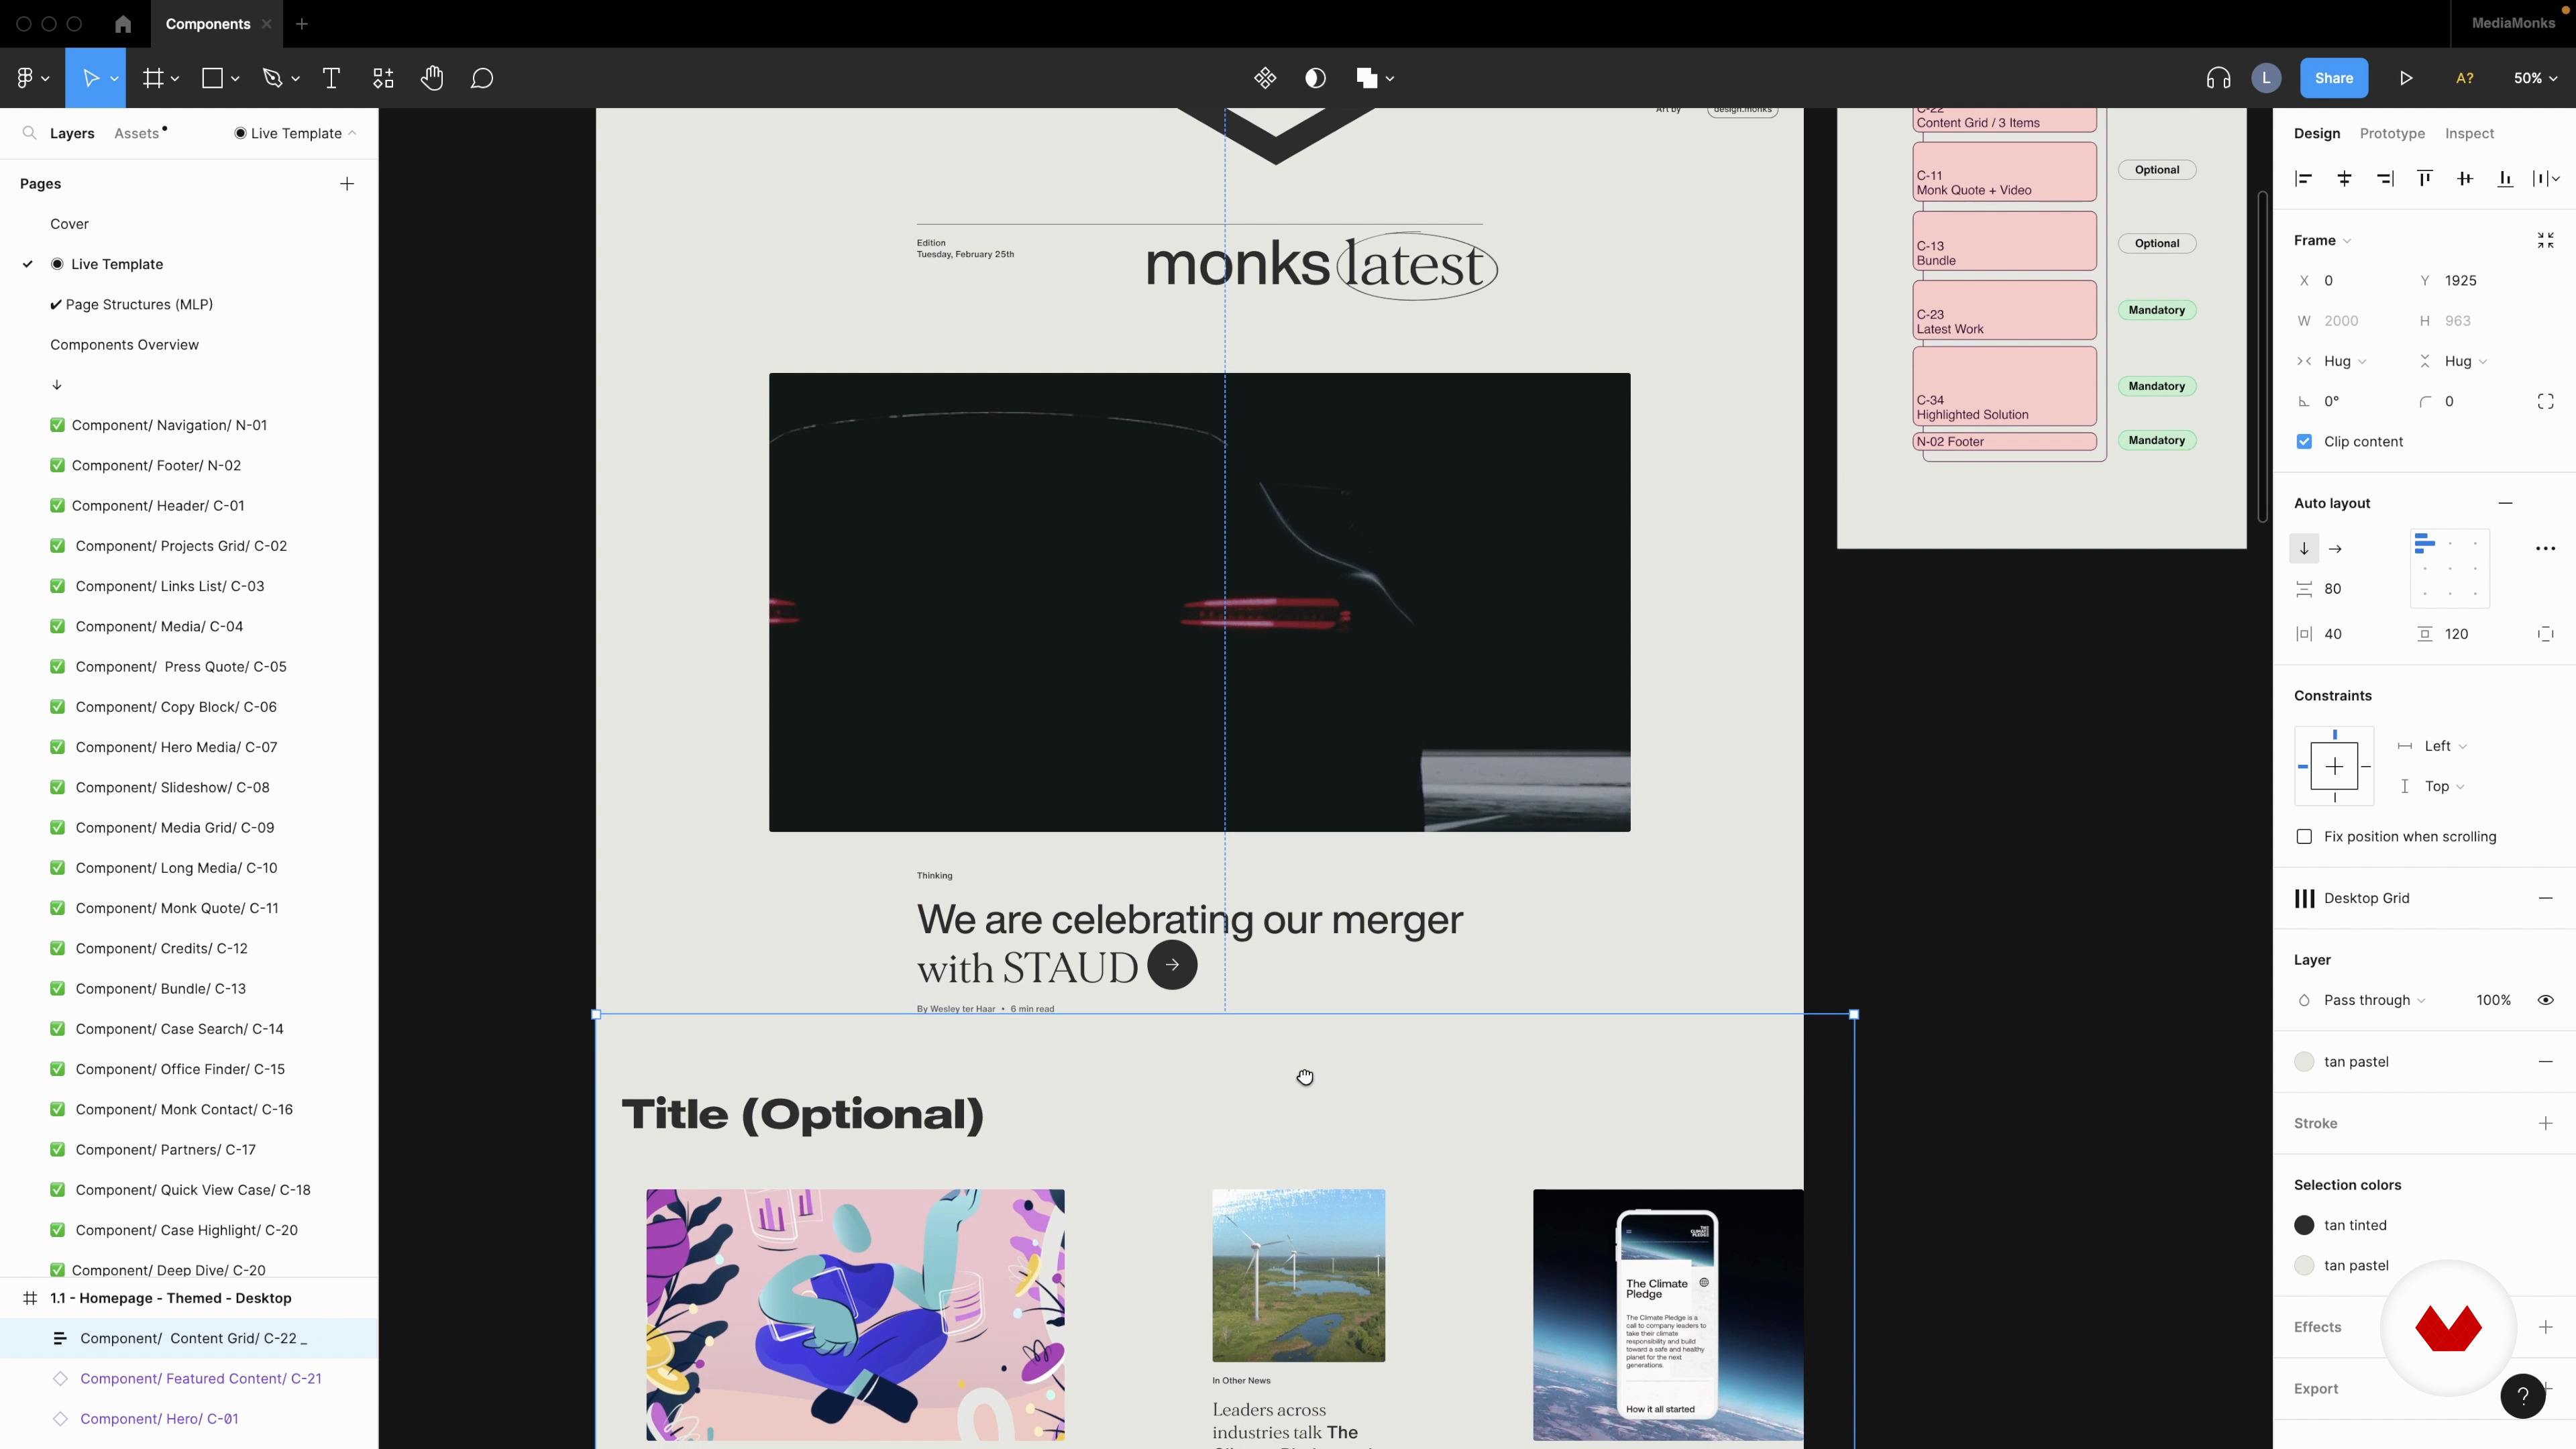Expand the Left horizontal constraint dropdown
The height and width of the screenshot is (1449, 2576).
point(2444,746)
